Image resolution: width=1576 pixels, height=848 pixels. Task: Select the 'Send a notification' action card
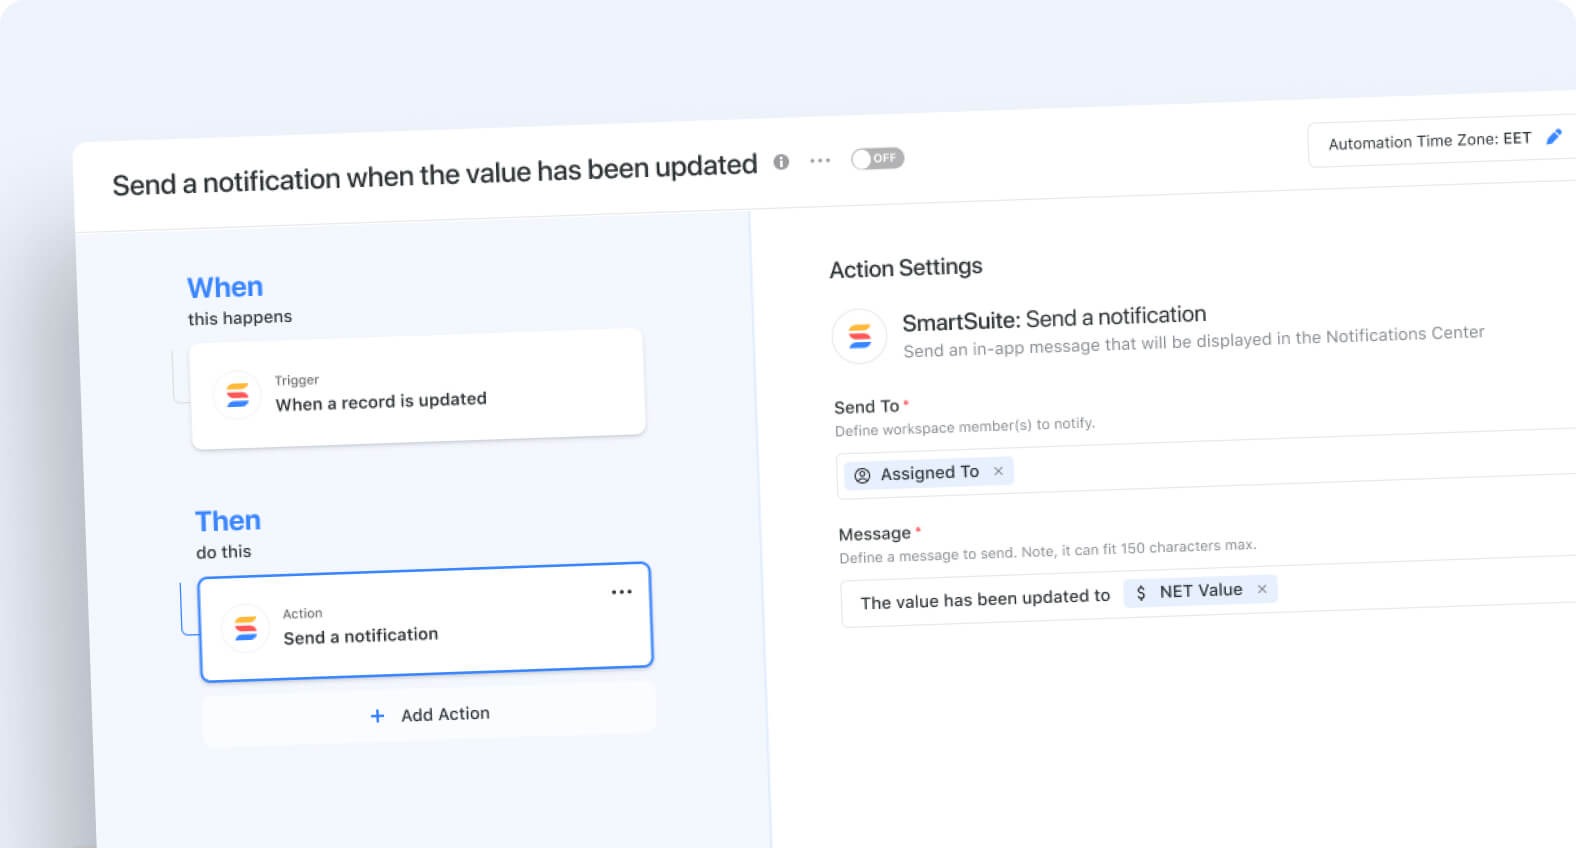425,622
